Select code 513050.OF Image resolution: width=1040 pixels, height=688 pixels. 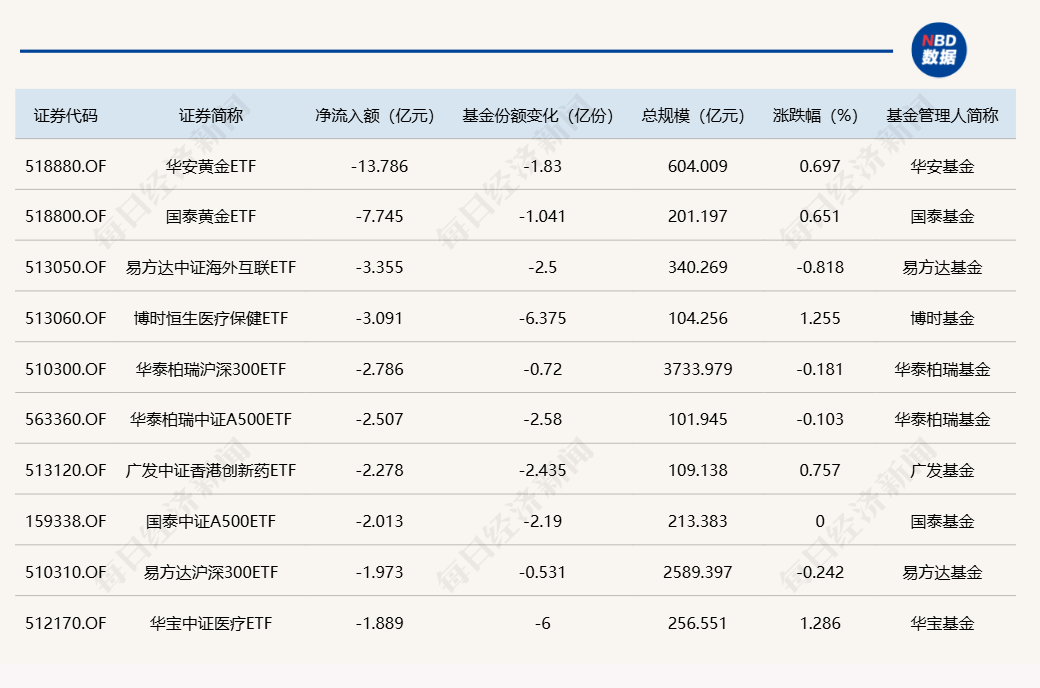tap(66, 267)
